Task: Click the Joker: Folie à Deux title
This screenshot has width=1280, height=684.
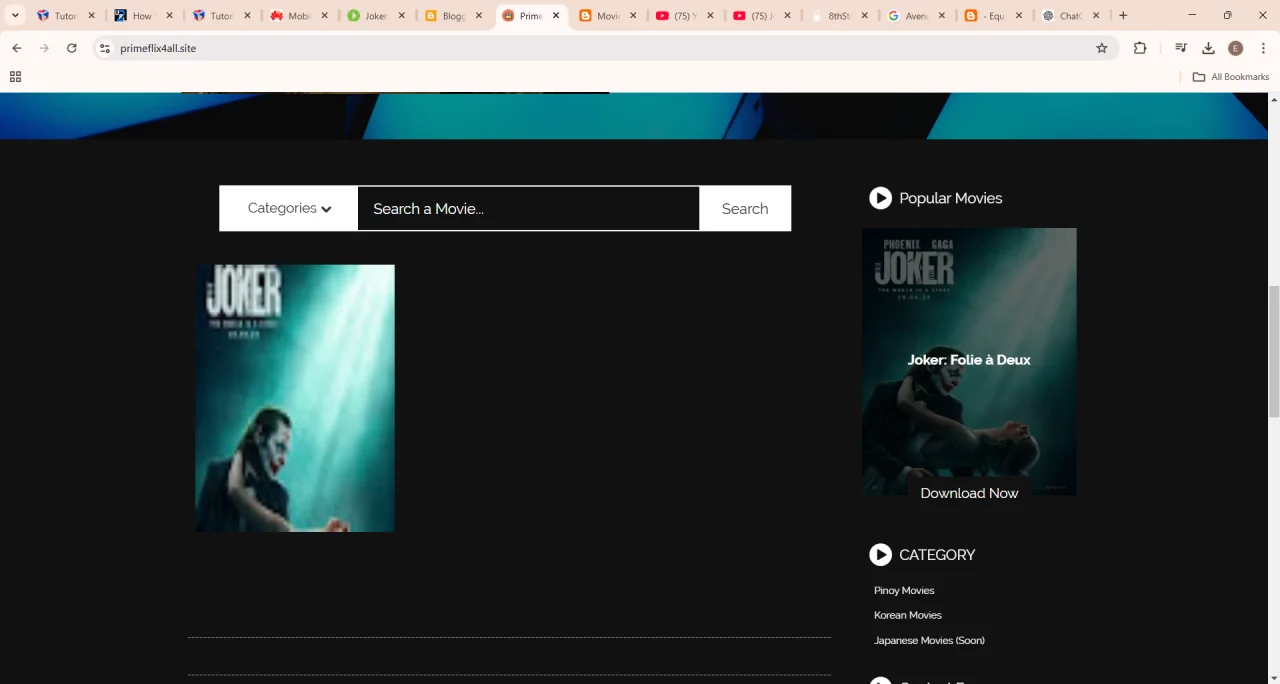Action: pyautogui.click(x=969, y=360)
